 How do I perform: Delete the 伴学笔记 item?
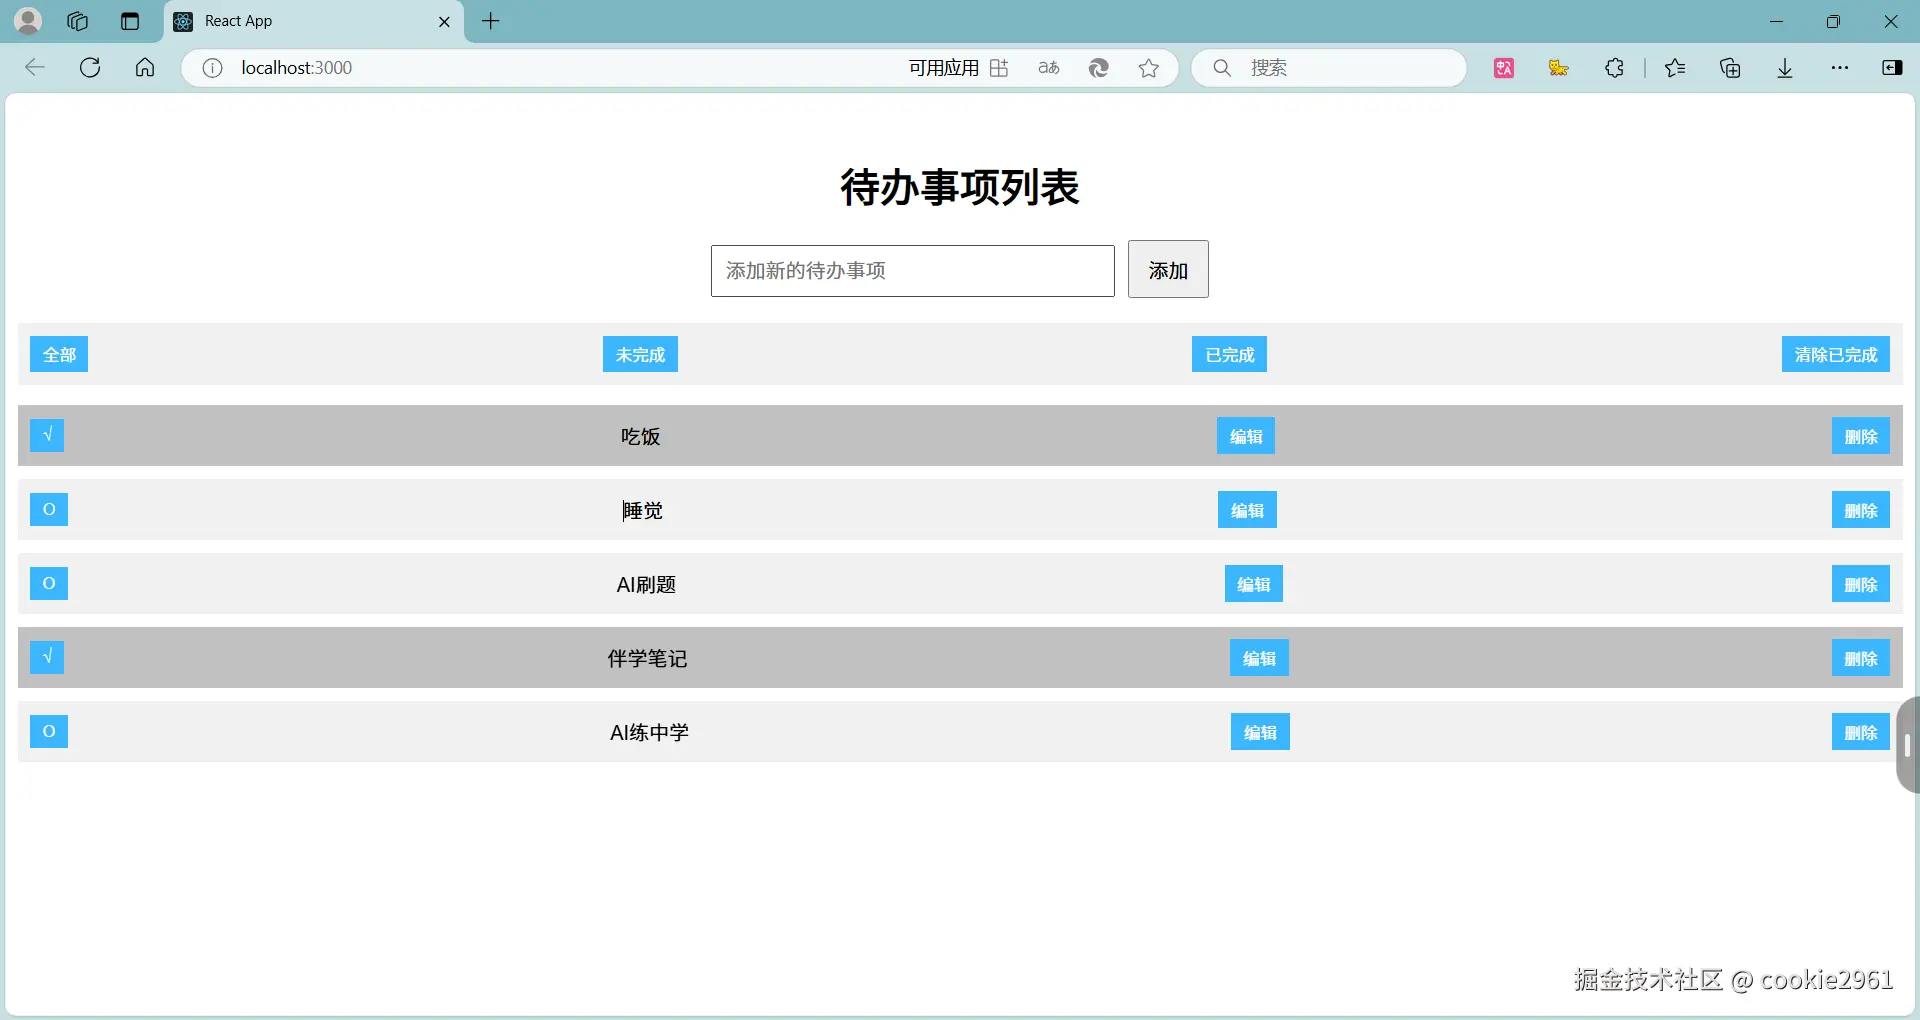click(1861, 658)
